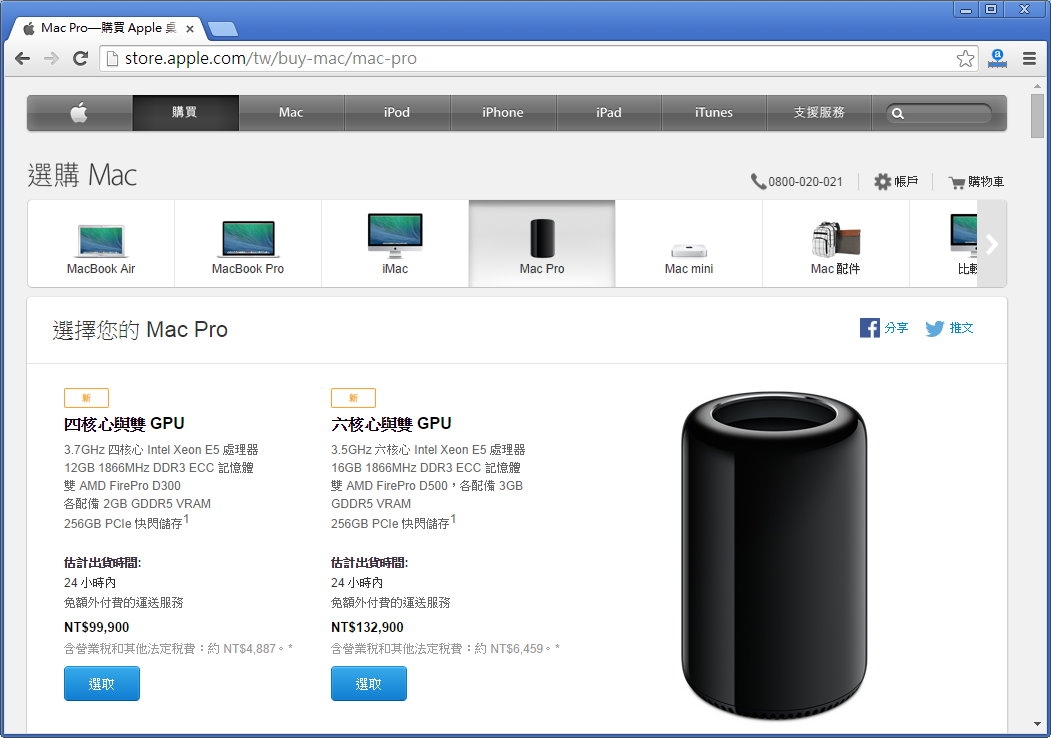Image resolution: width=1051 pixels, height=738 pixels.
Task: Click the Apple logo in navigation bar
Action: pyautogui.click(x=79, y=113)
